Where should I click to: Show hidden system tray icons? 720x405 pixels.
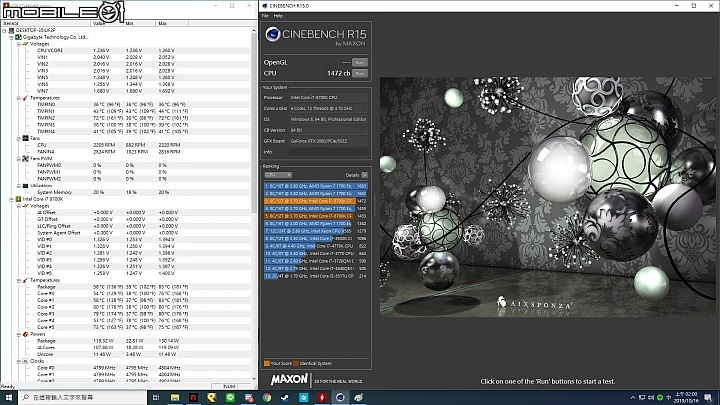633,398
